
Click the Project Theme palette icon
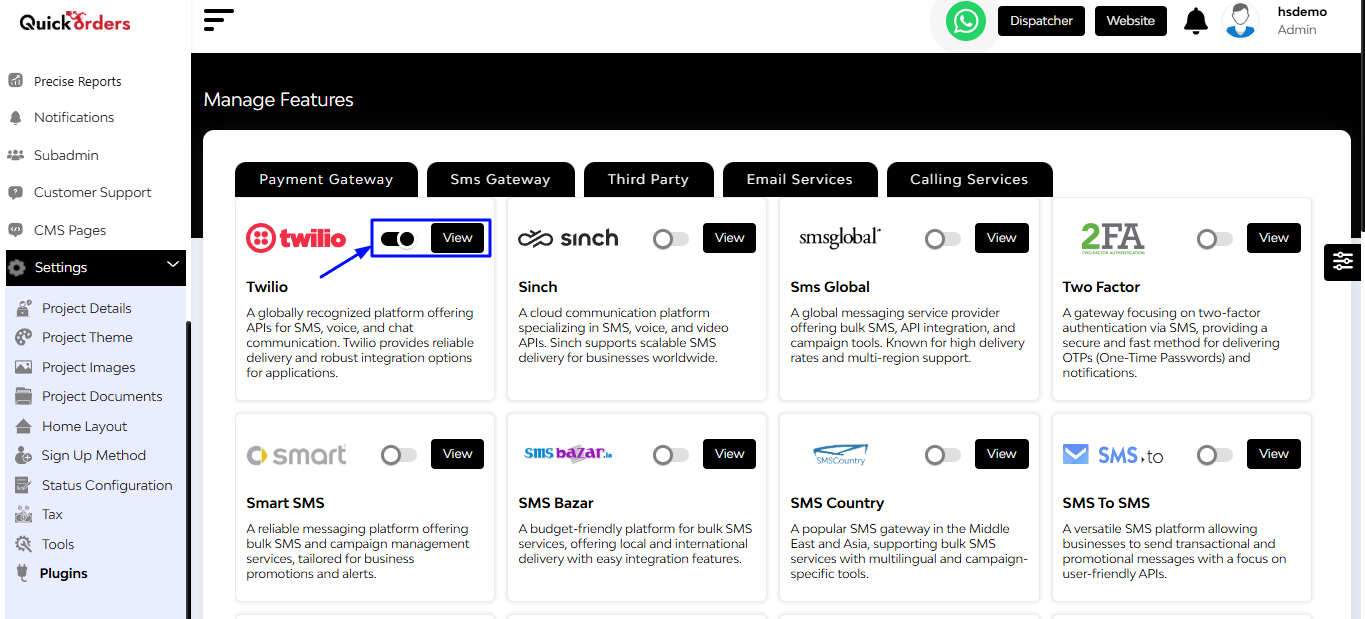tap(23, 337)
